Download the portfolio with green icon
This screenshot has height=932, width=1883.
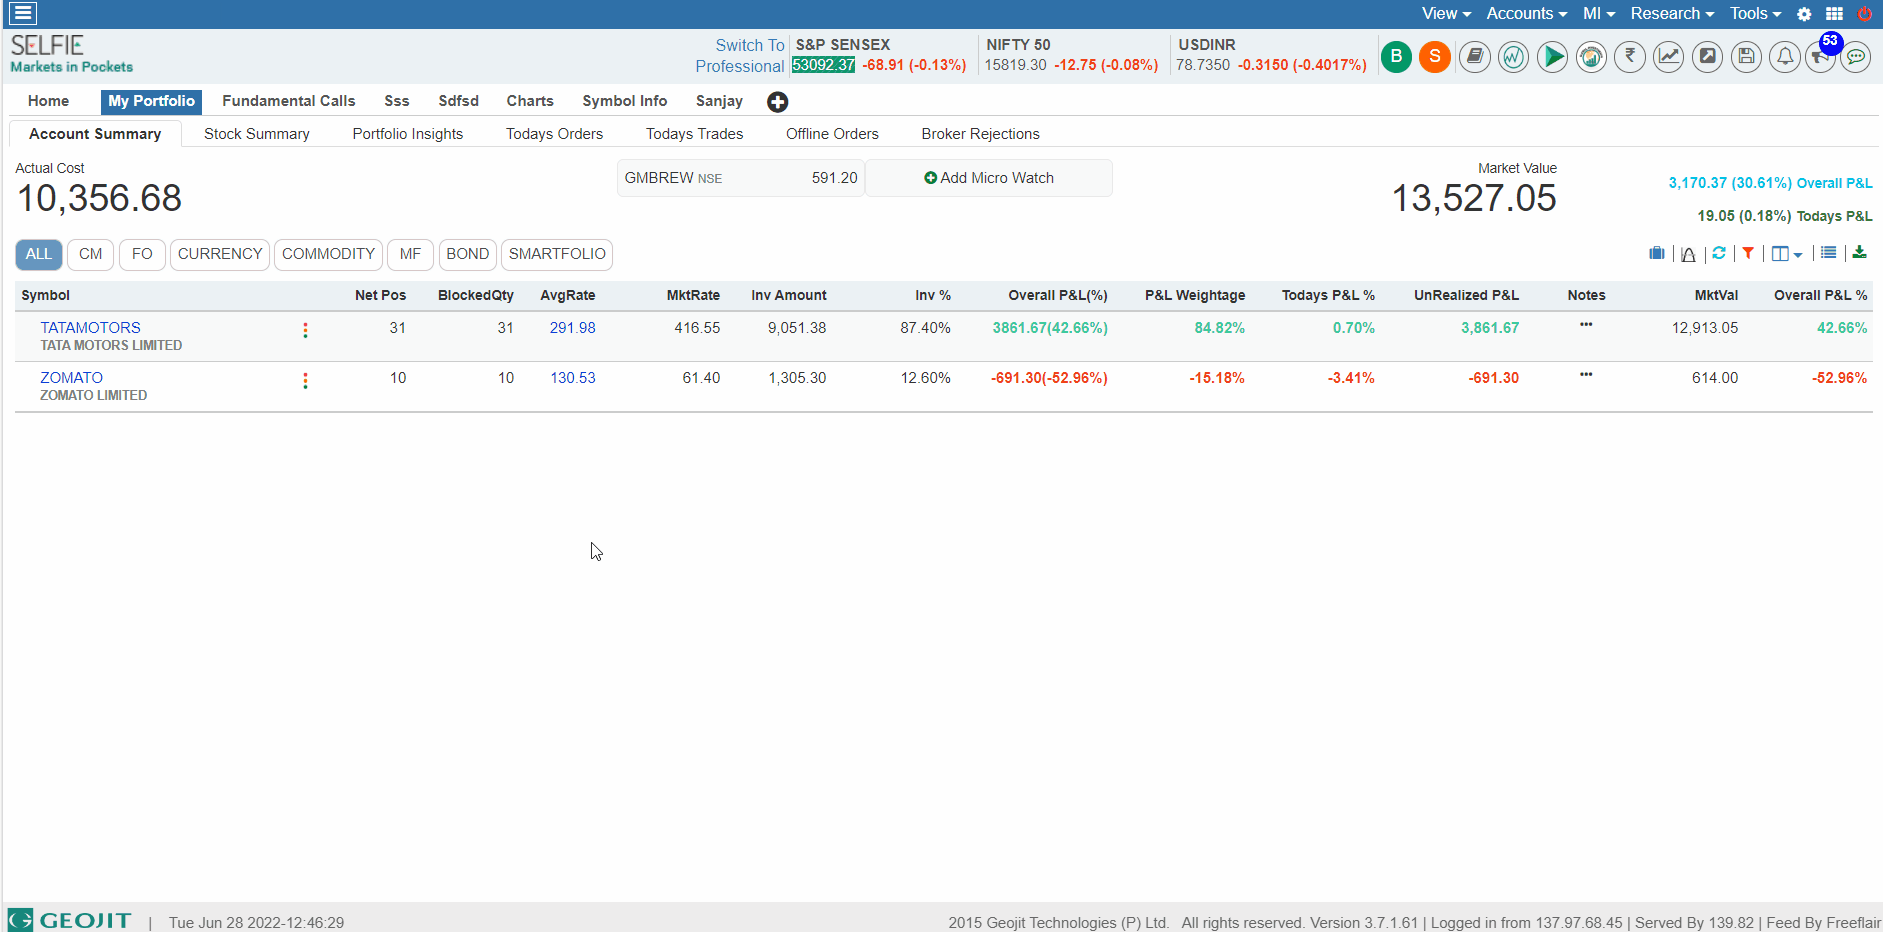[1859, 252]
